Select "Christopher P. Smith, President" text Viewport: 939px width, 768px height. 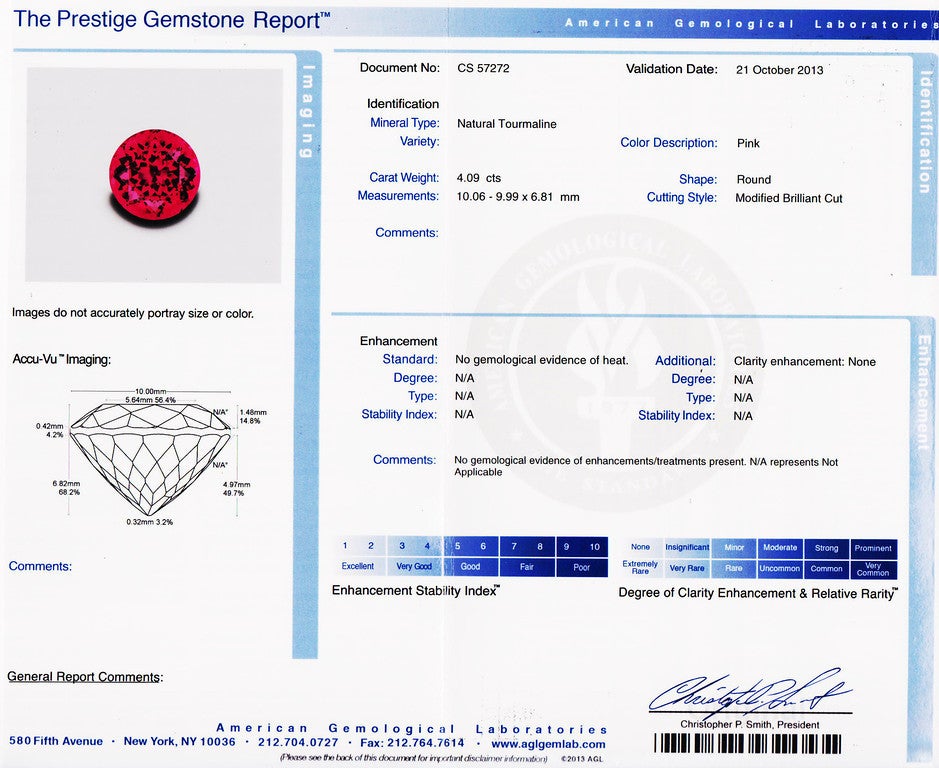tap(750, 725)
